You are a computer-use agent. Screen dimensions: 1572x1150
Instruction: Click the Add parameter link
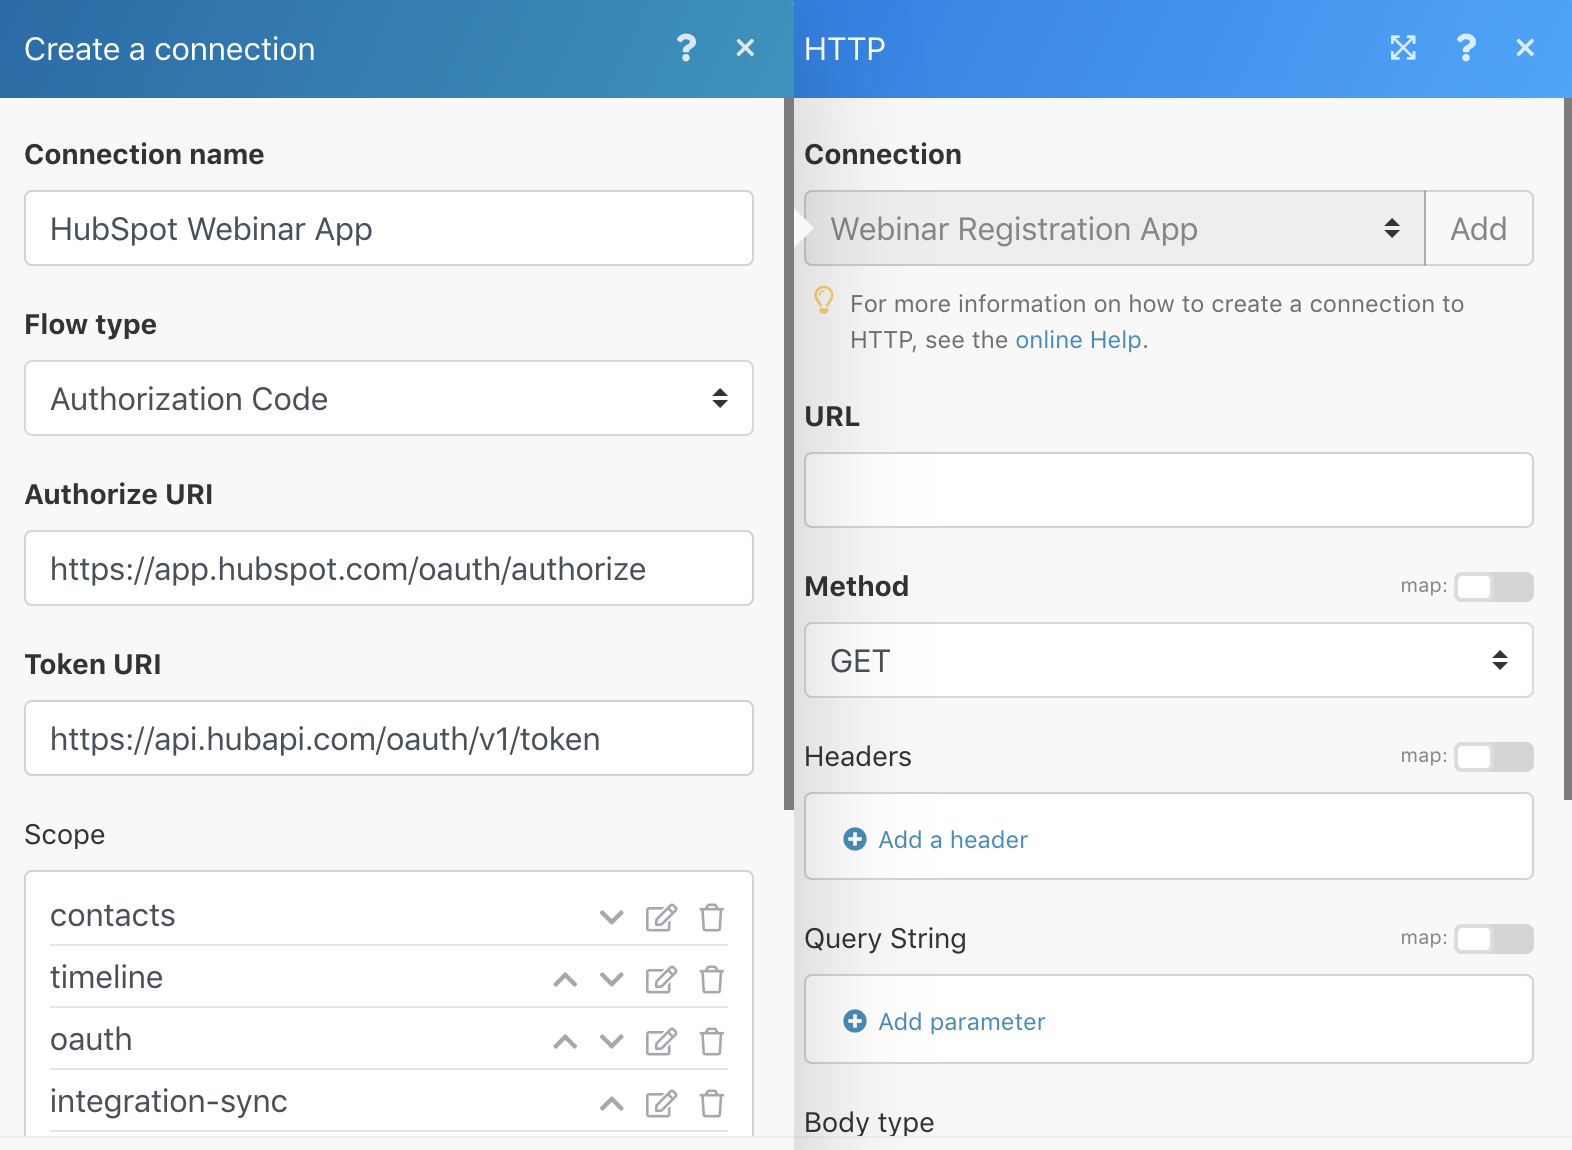coord(962,1022)
